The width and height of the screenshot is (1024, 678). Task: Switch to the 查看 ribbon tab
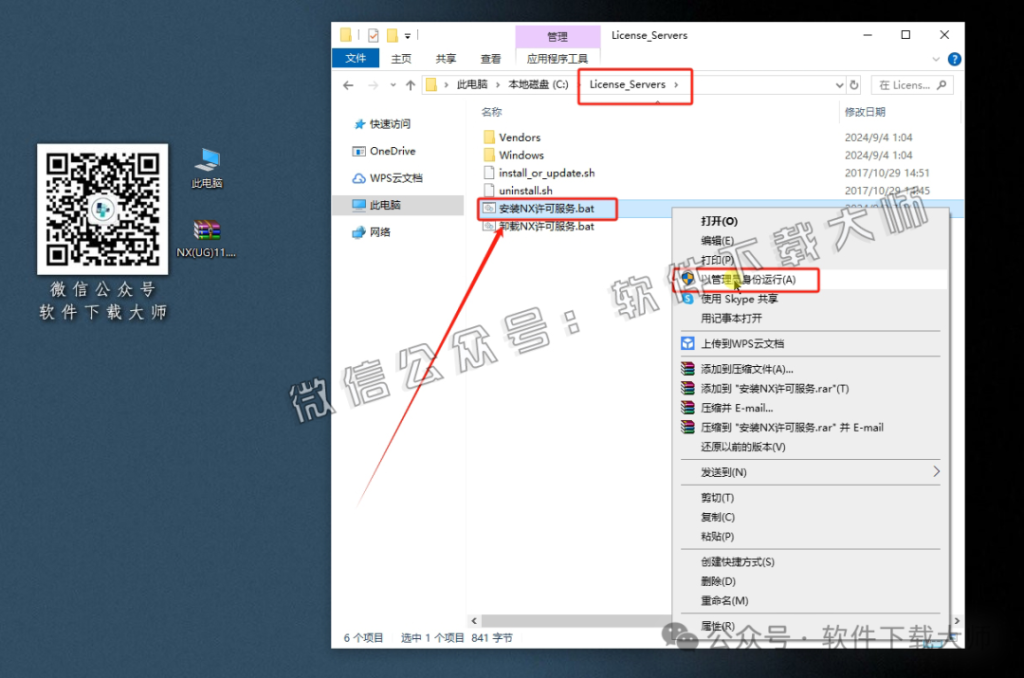490,58
